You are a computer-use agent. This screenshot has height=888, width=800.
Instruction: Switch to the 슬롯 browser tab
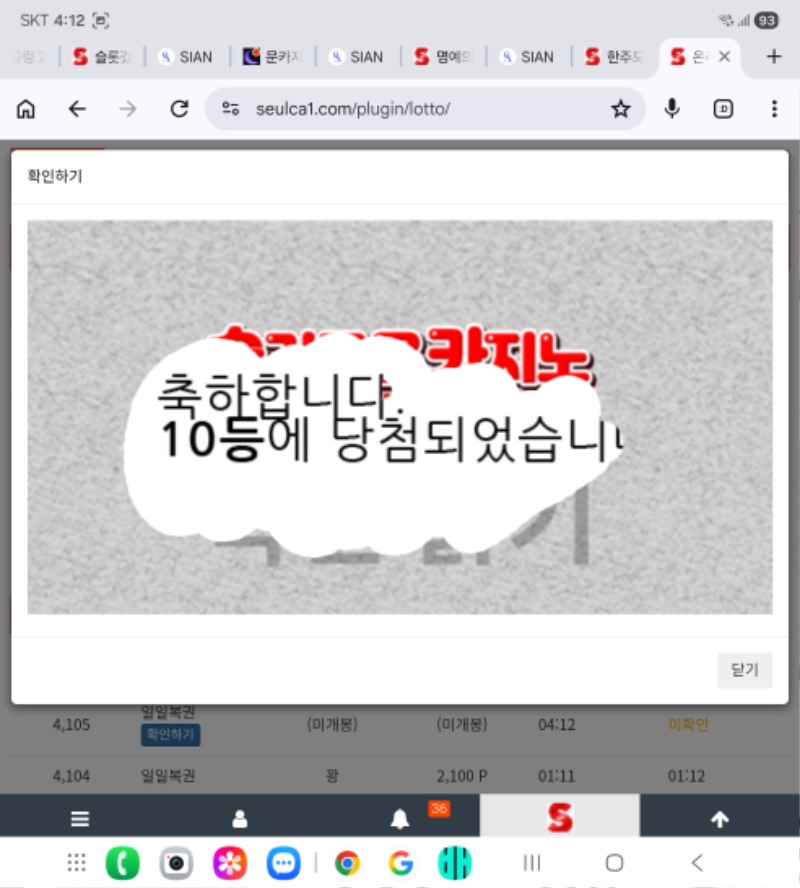103,57
